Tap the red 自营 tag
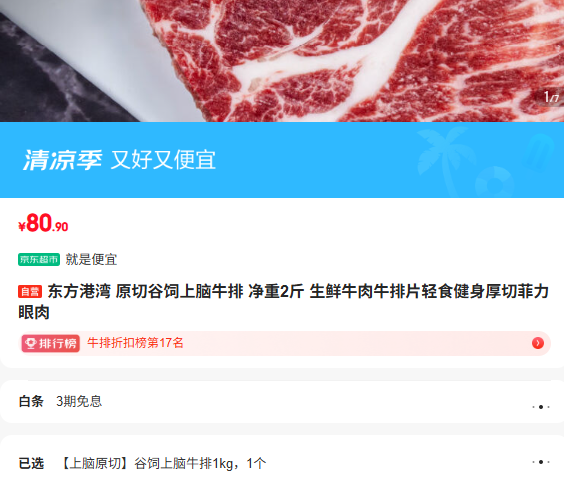This screenshot has width=564, height=480. tap(30, 291)
